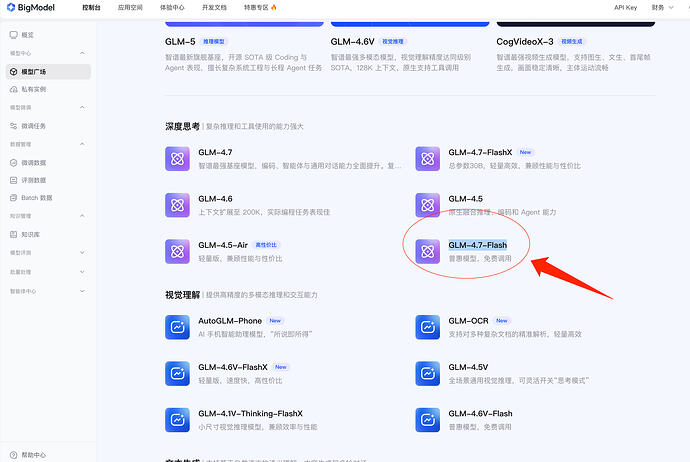Image resolution: width=690 pixels, height=462 pixels.
Task: Select the GLM-4.6V-Flash model icon
Action: [428, 420]
